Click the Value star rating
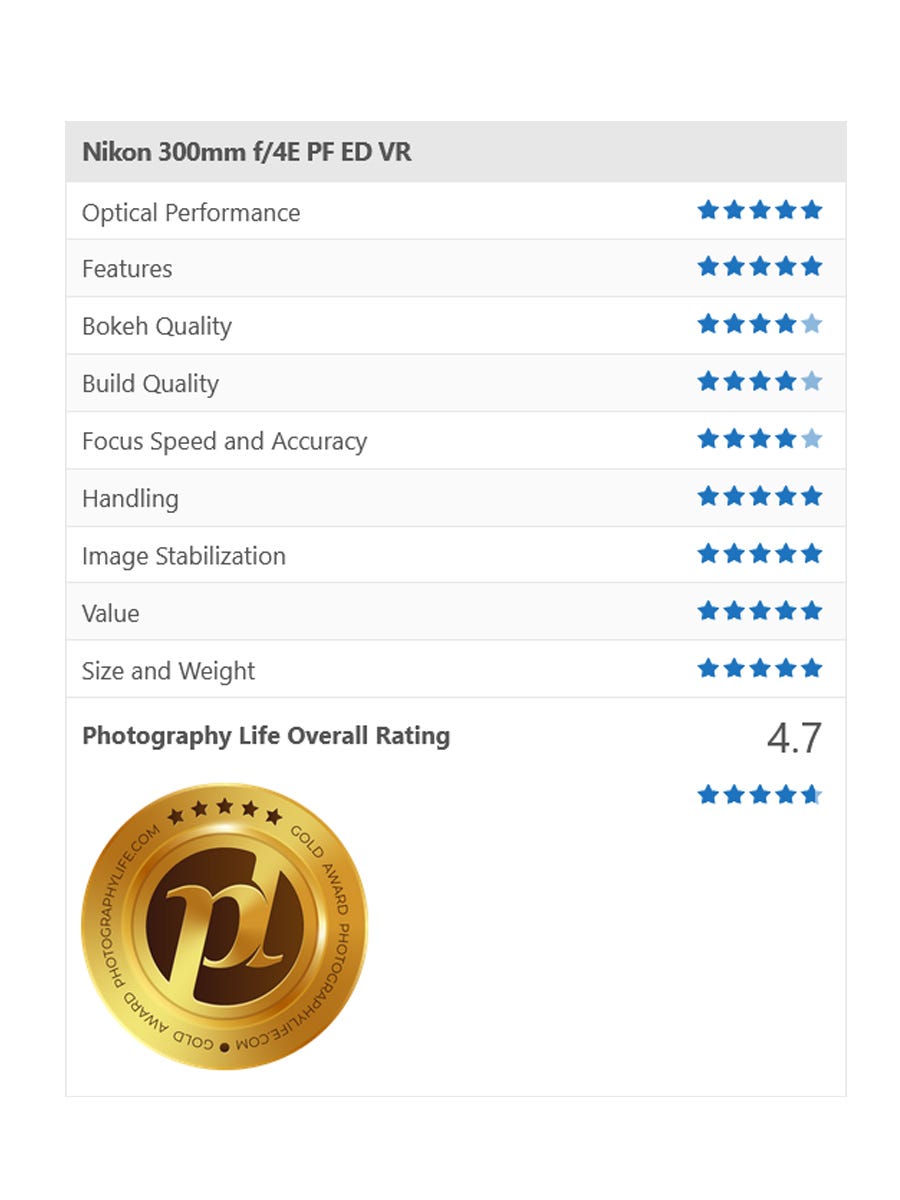The width and height of the screenshot is (900, 1200). pyautogui.click(x=759, y=610)
